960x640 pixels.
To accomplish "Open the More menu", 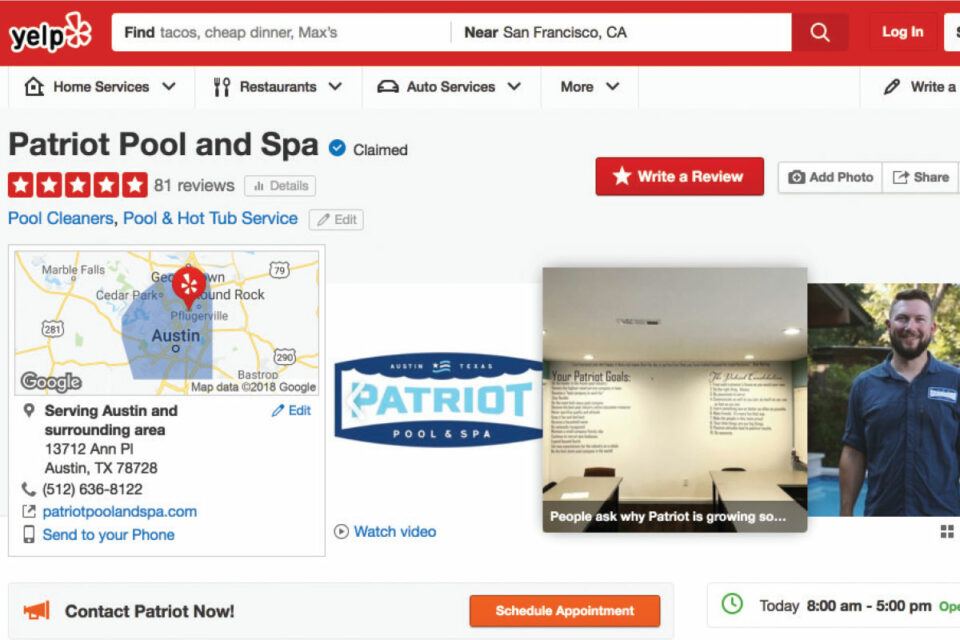I will [x=590, y=87].
